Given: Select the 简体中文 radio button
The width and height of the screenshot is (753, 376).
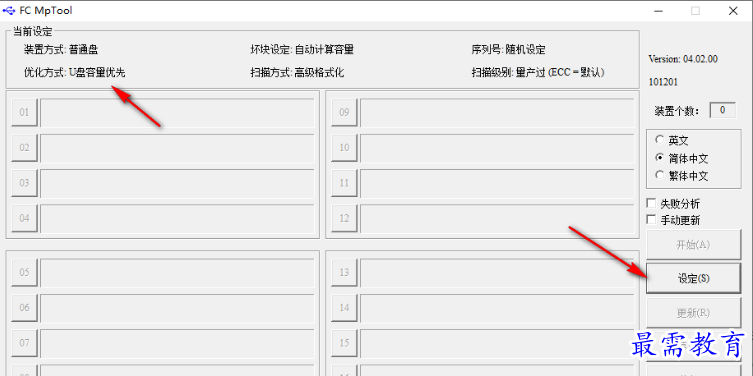Looking at the screenshot, I should click(659, 158).
